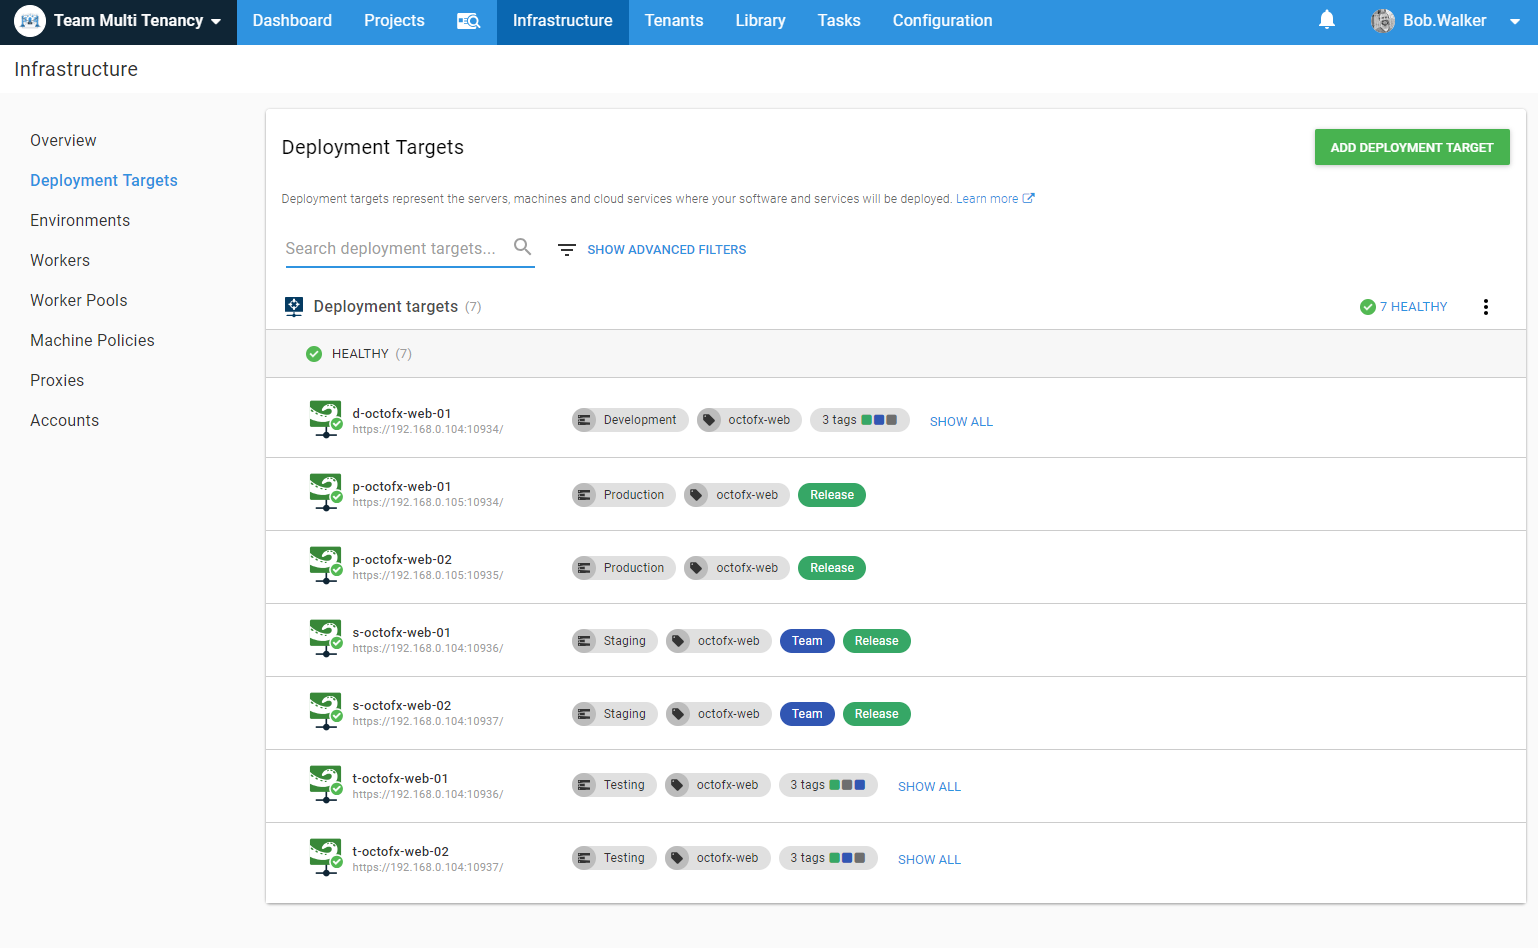Image resolution: width=1538 pixels, height=948 pixels.
Task: Focus the Search deployment targets field
Action: pos(394,249)
